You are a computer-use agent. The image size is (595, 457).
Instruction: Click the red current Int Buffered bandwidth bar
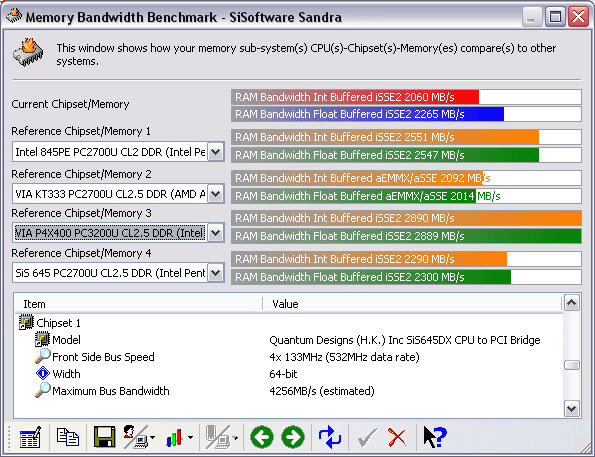[355, 97]
